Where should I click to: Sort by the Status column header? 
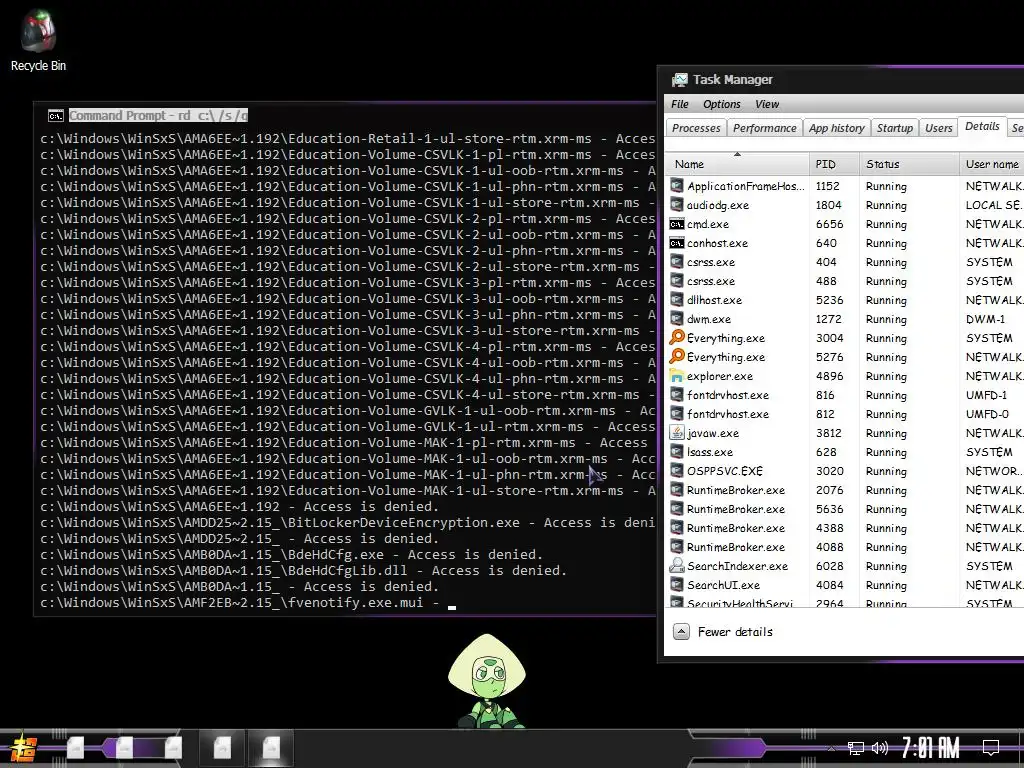pos(908,164)
